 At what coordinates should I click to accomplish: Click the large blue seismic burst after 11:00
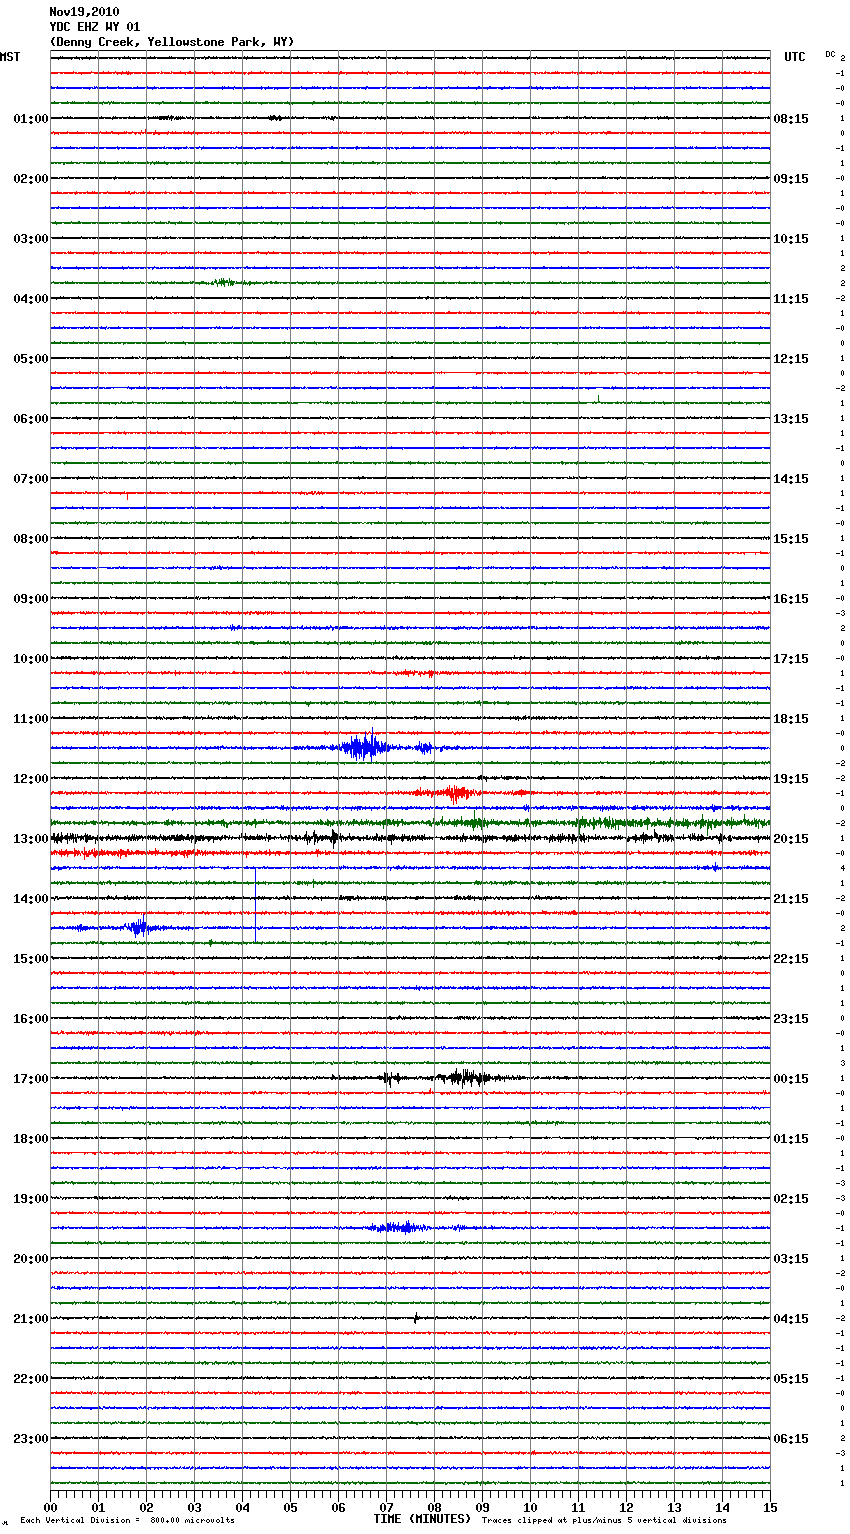pos(365,747)
